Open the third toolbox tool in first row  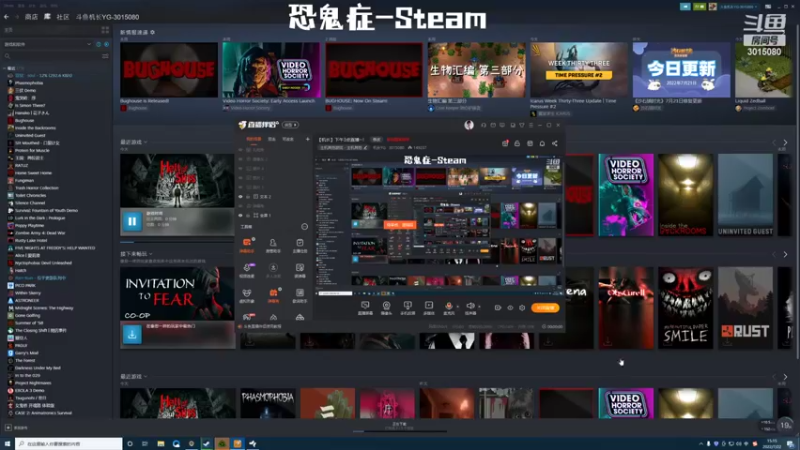point(299,245)
